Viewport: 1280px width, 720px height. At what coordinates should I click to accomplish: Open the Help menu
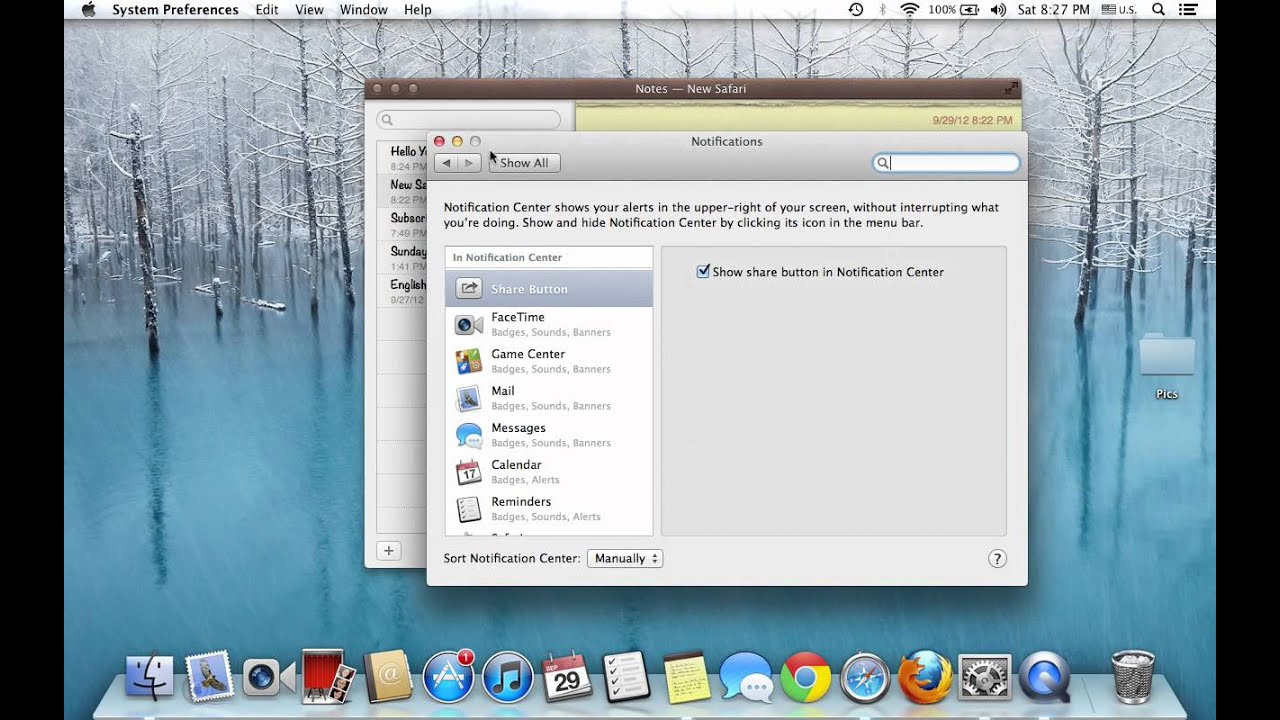(x=418, y=10)
